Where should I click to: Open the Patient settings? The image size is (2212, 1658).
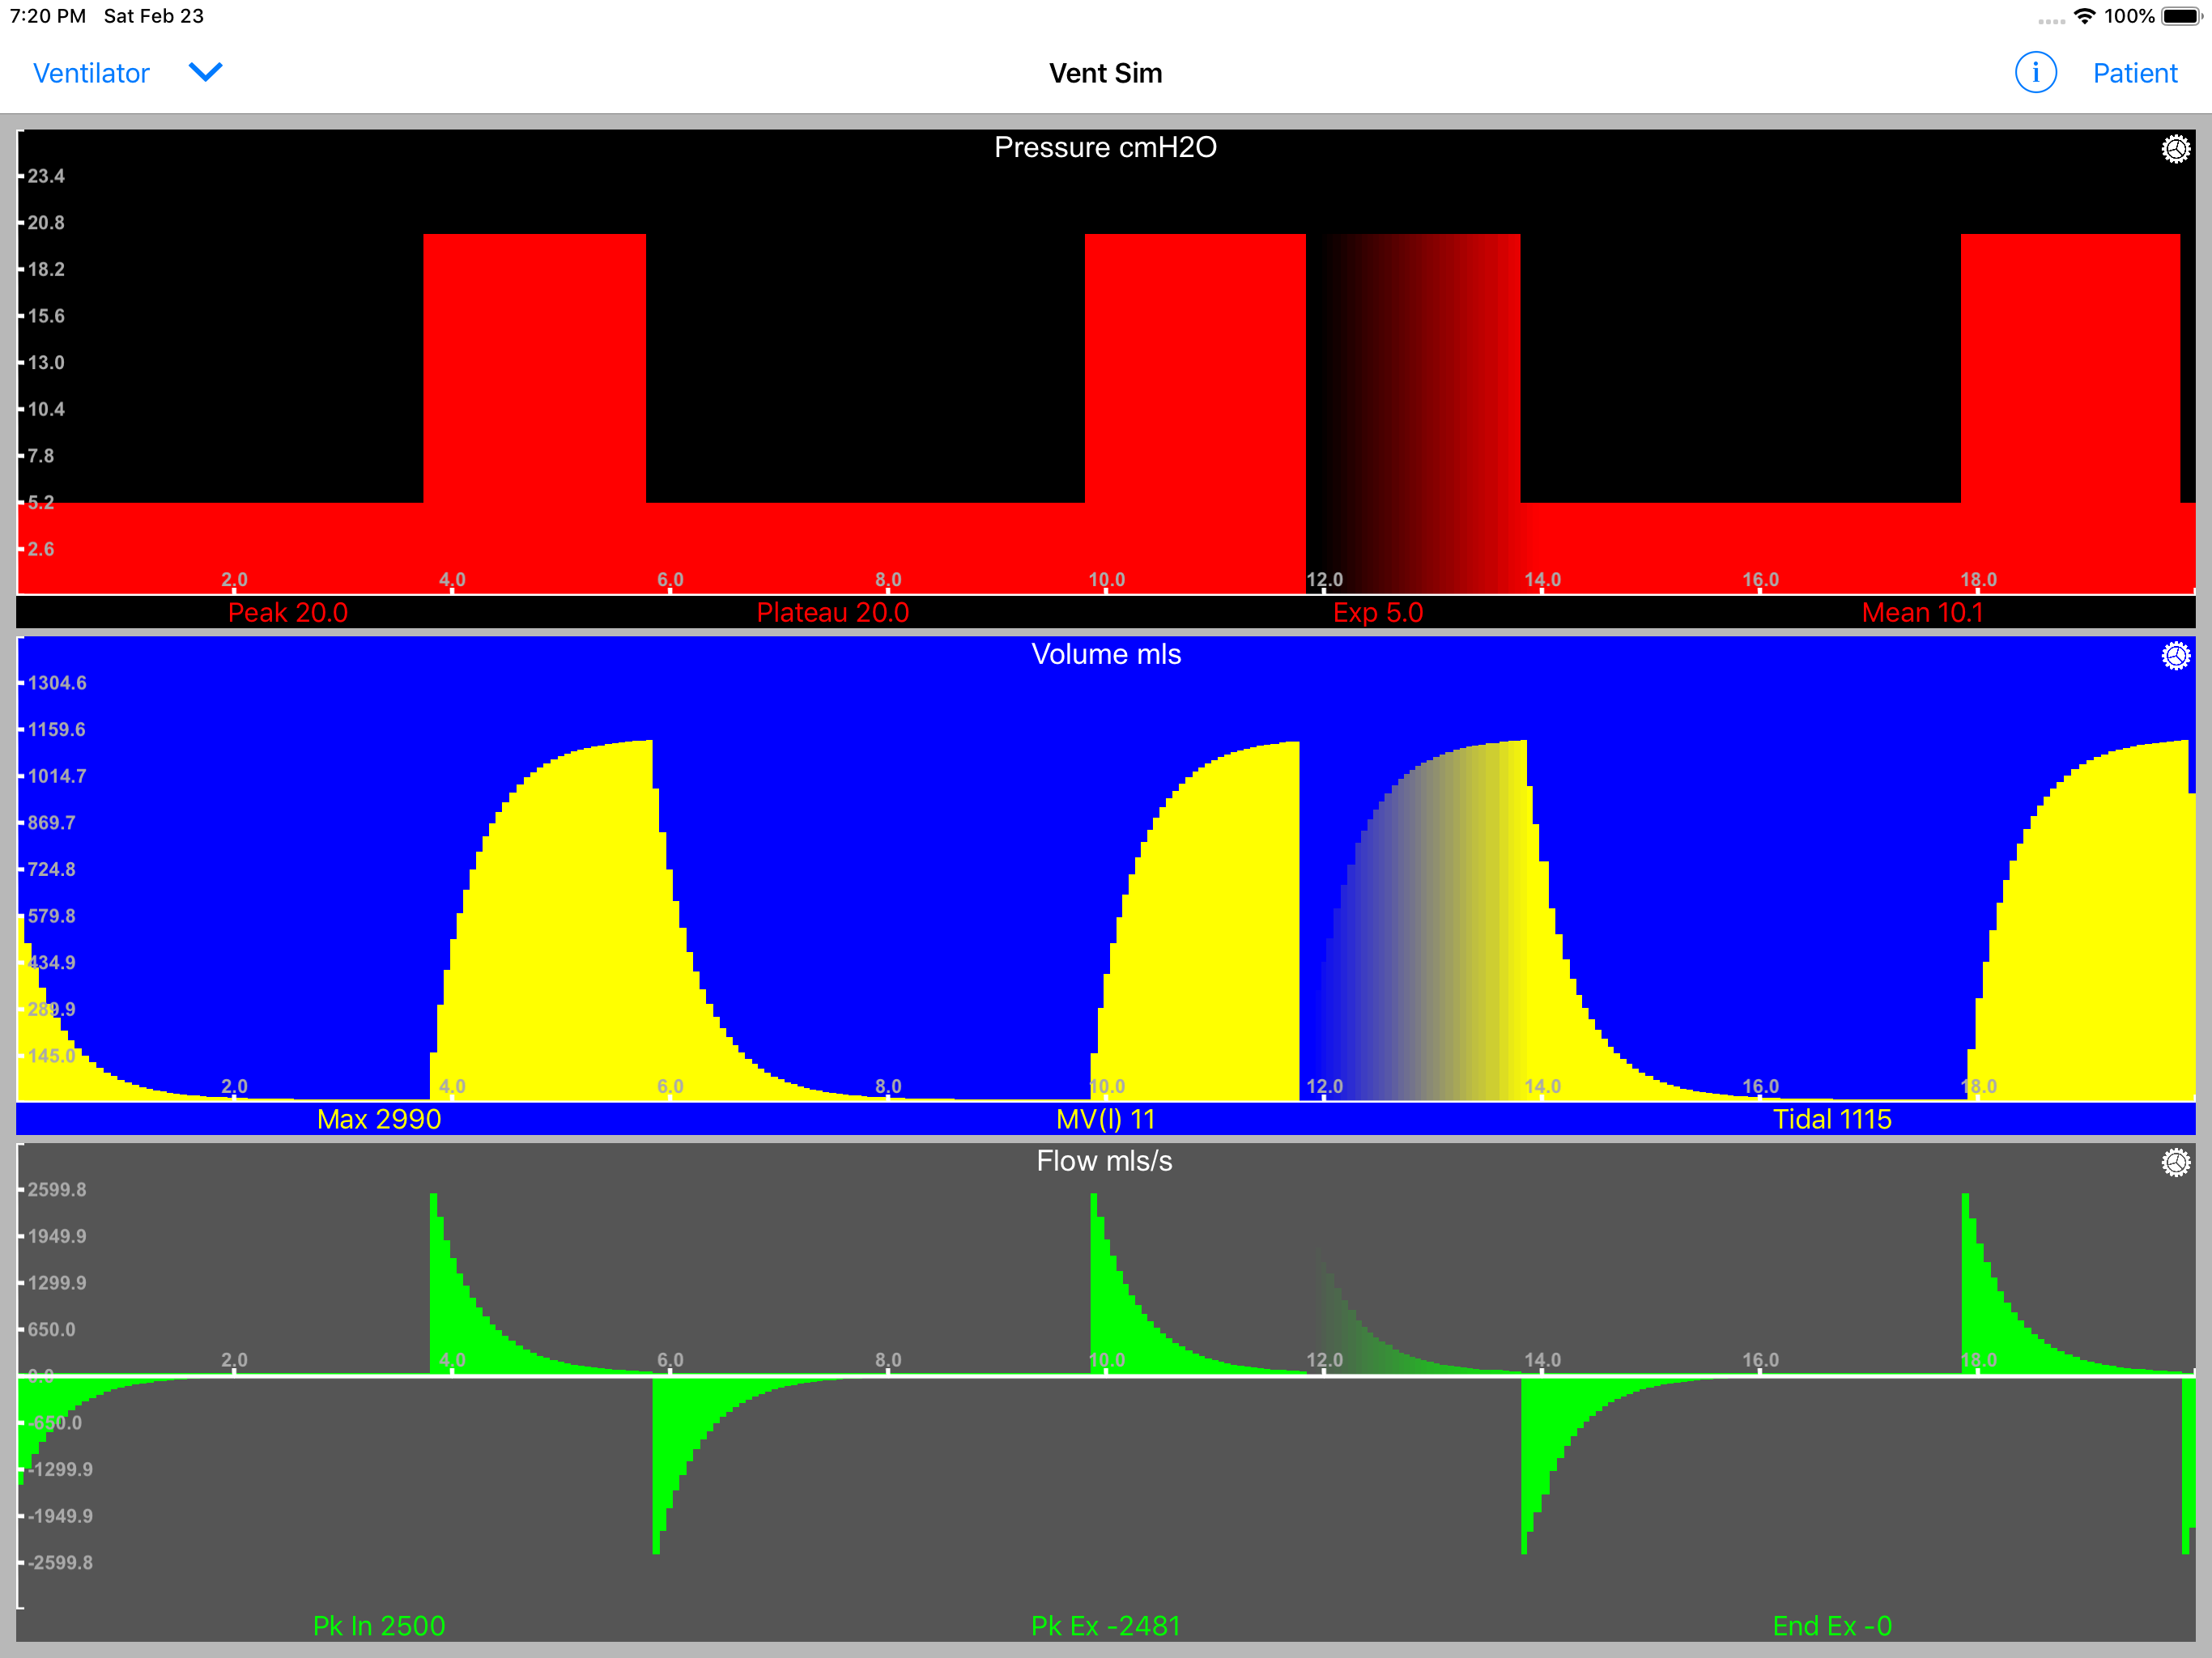point(2134,73)
